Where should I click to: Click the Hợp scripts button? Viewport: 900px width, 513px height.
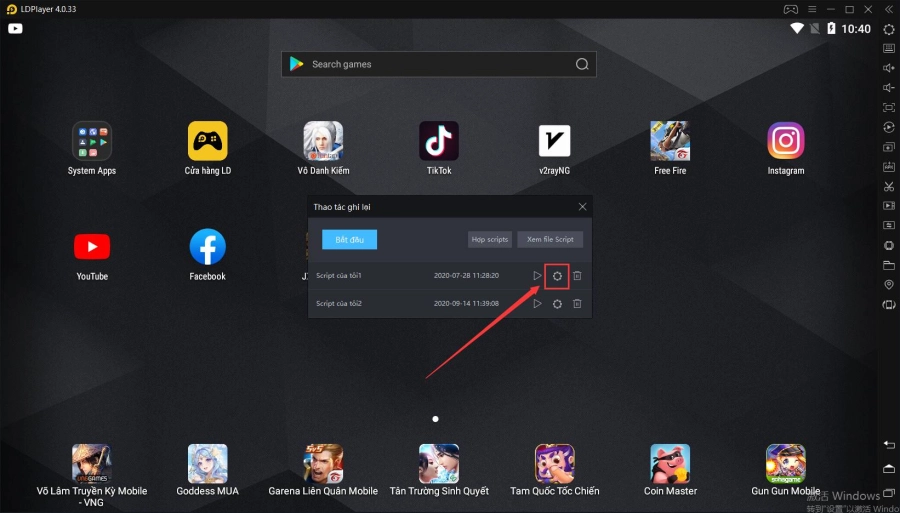(490, 240)
